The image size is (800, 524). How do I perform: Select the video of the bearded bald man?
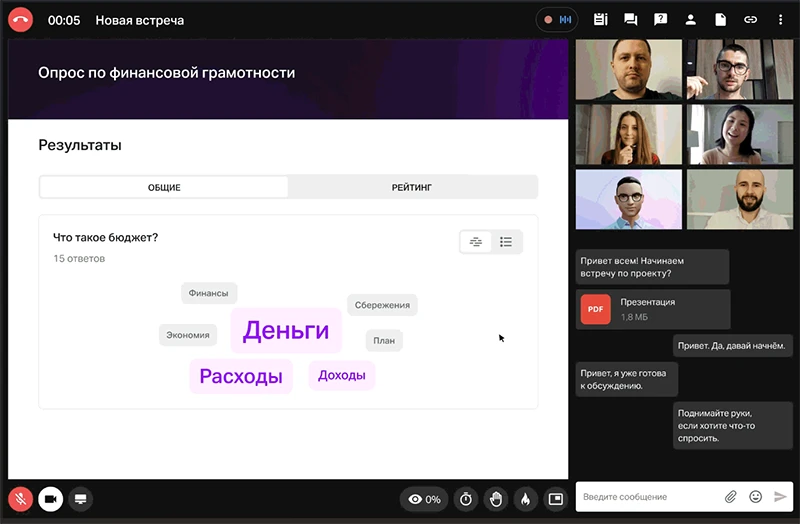[x=740, y=199]
